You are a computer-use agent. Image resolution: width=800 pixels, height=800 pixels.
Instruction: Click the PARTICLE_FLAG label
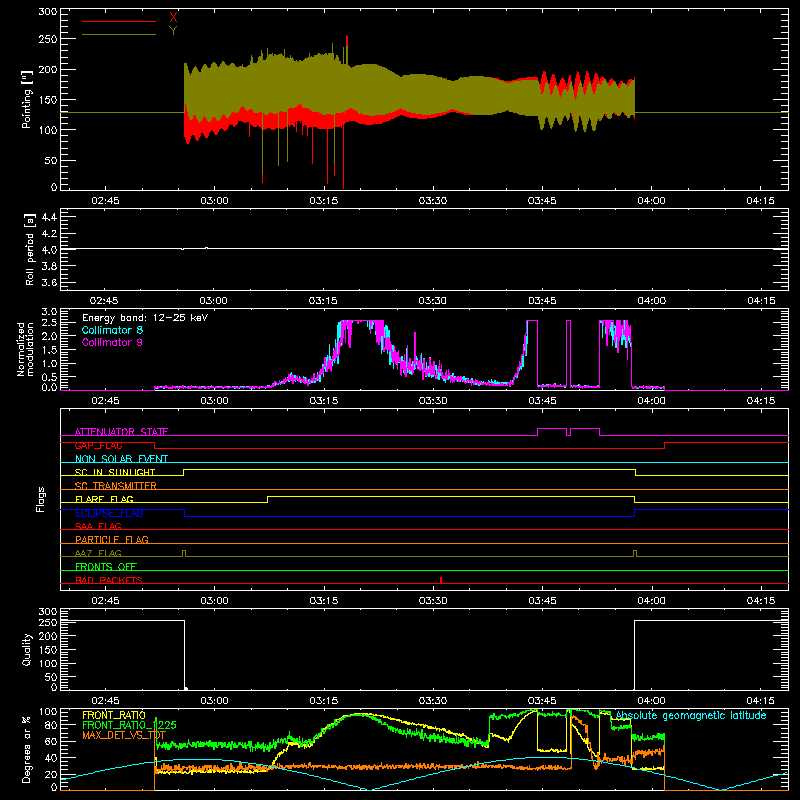[x=112, y=539]
